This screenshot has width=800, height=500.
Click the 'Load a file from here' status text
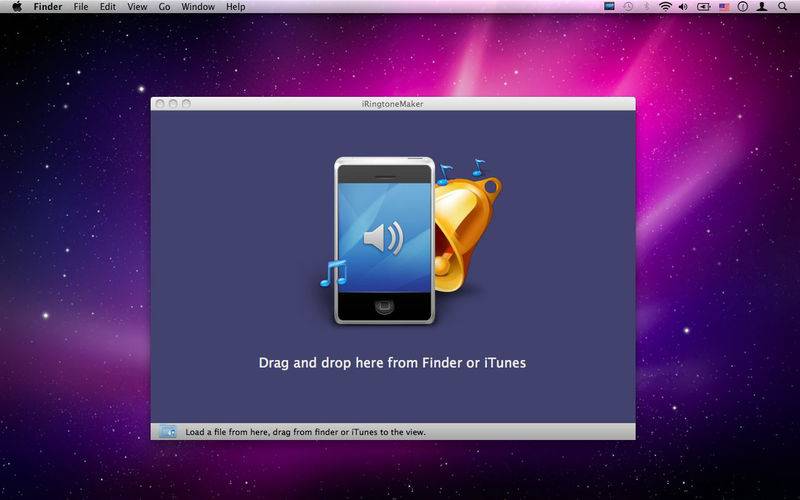point(305,432)
